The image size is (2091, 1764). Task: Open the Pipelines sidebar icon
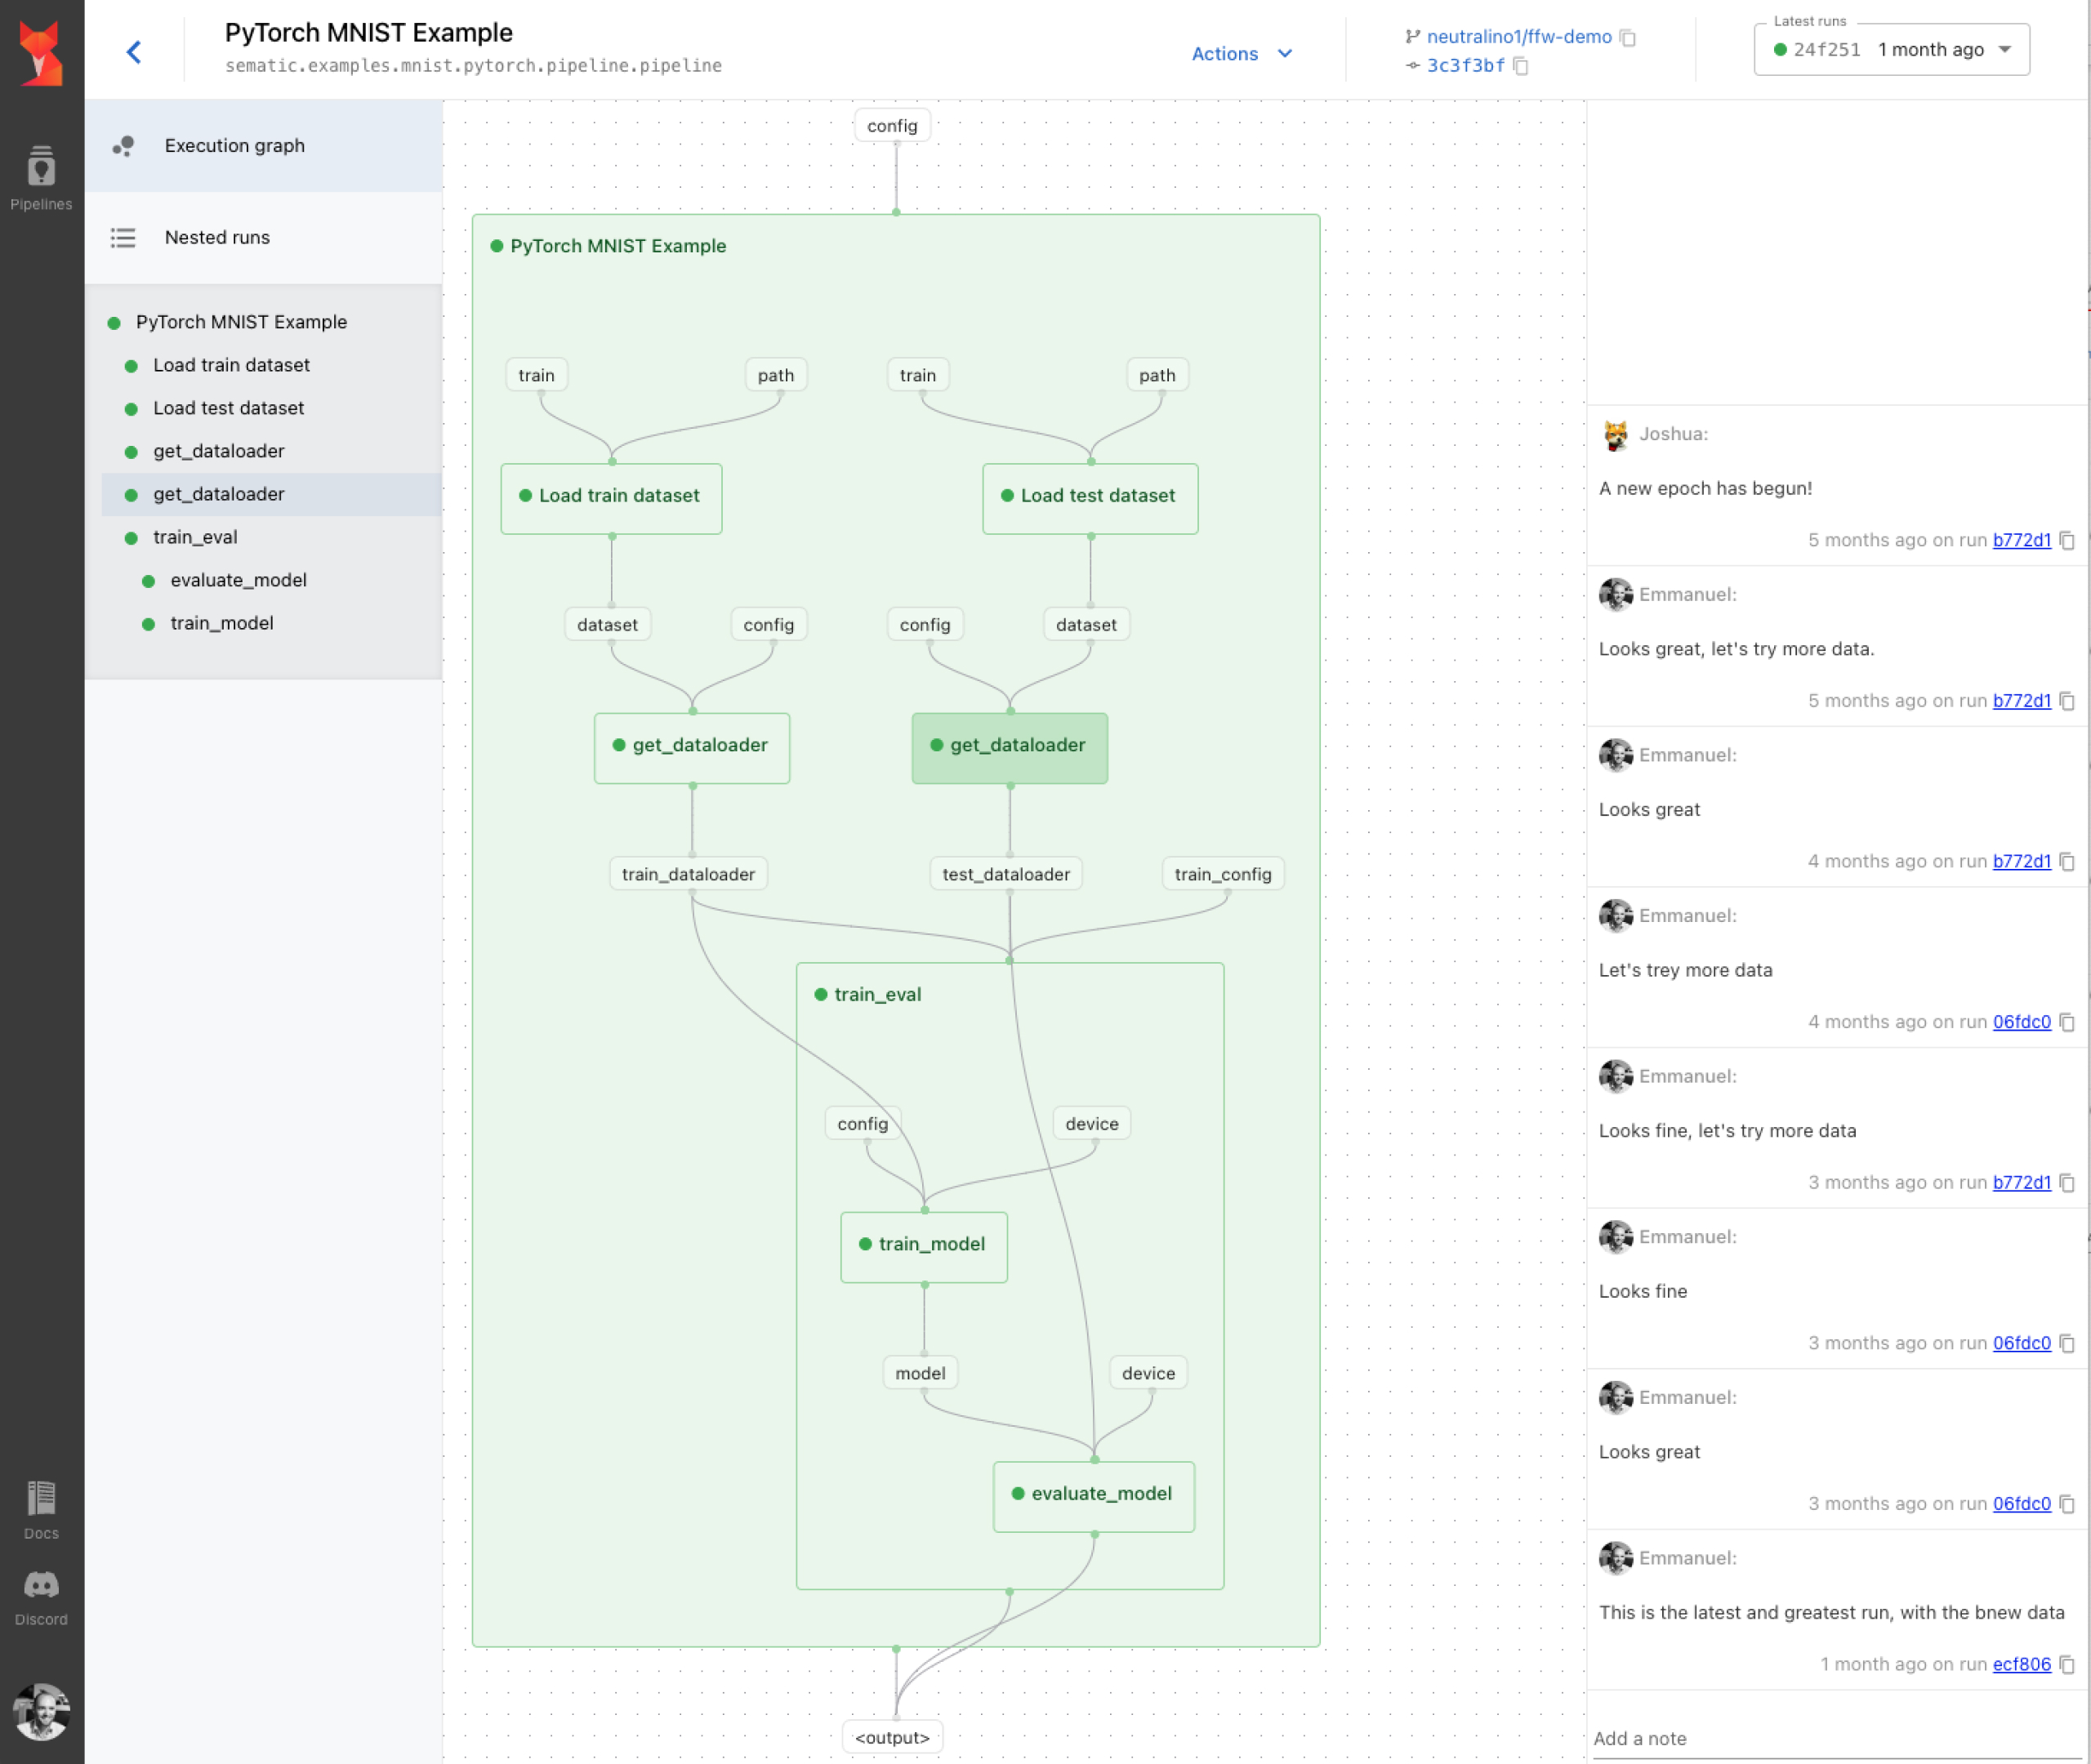pos(41,177)
